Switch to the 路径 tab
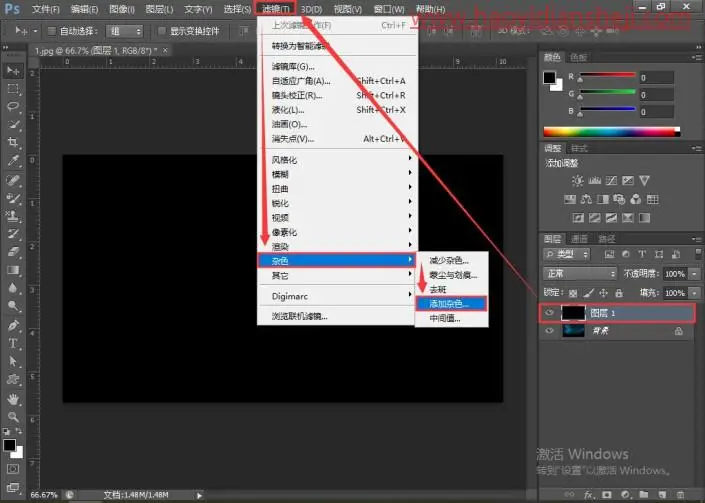Image resolution: width=705 pixels, height=503 pixels. coord(607,239)
